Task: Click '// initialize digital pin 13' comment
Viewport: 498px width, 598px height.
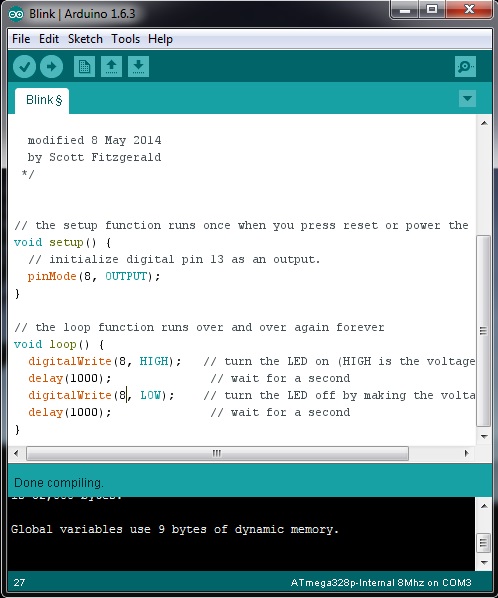Action: click(174, 259)
